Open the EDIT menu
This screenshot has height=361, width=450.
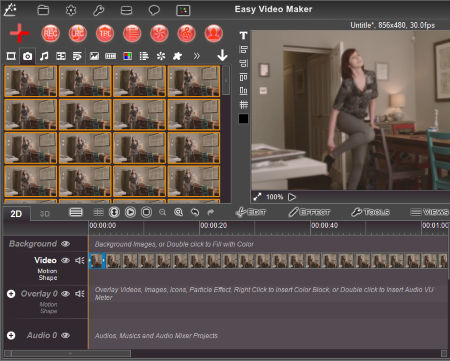click(x=251, y=212)
